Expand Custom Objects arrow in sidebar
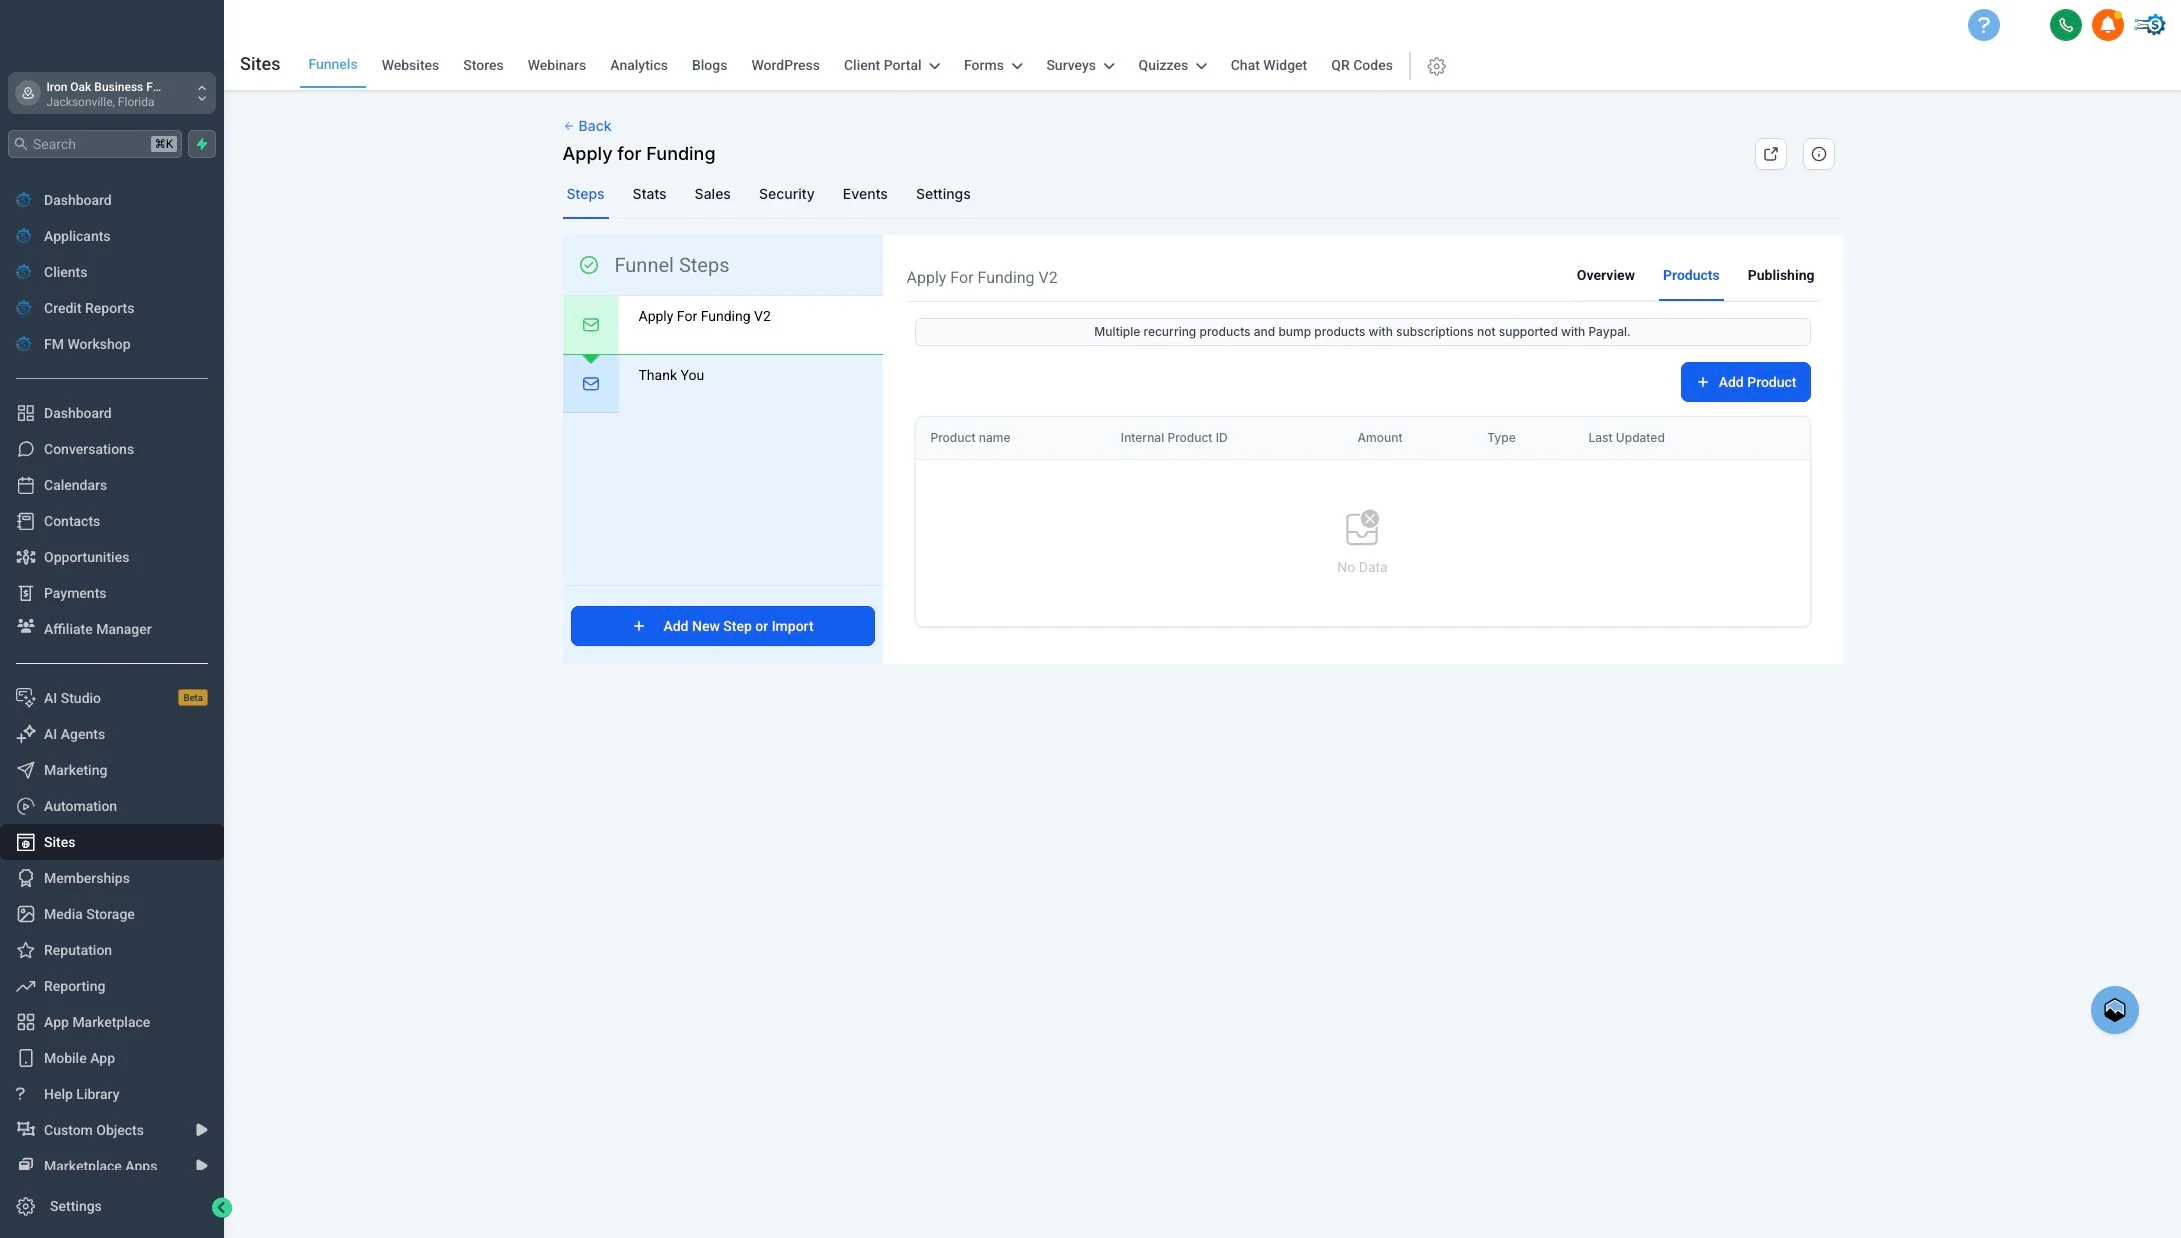 201,1130
